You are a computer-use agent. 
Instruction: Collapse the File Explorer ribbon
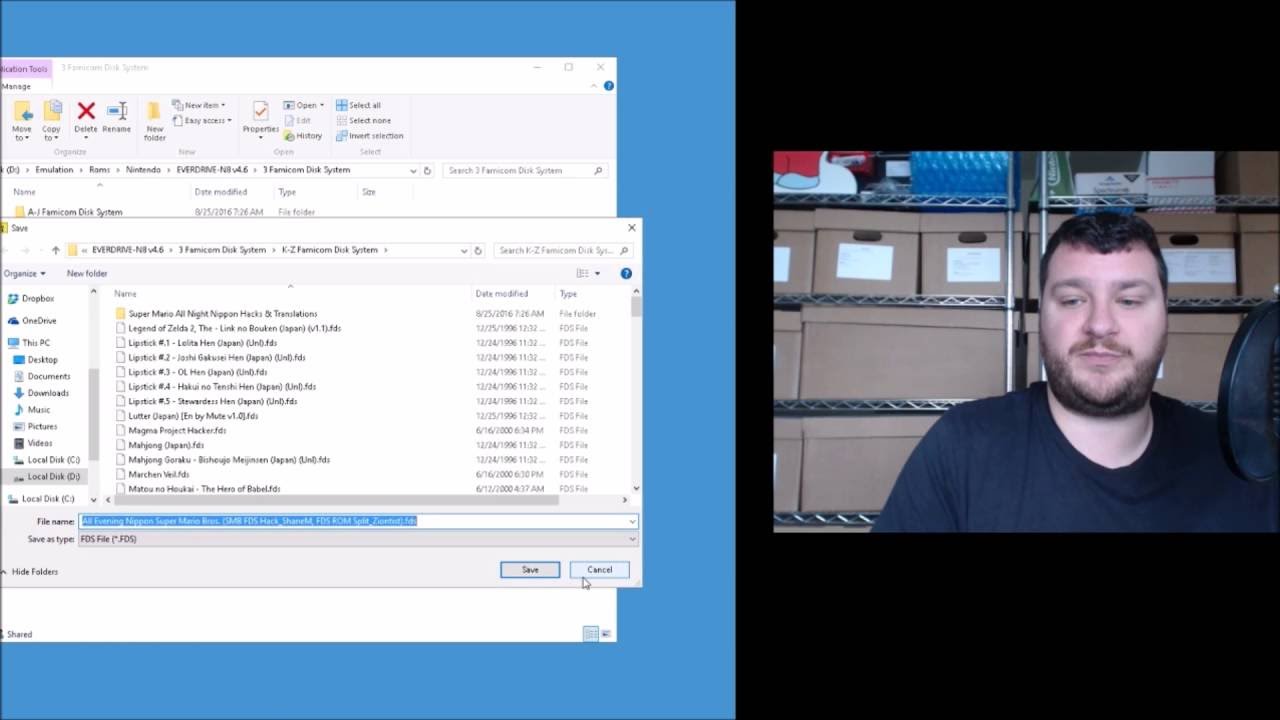point(596,86)
